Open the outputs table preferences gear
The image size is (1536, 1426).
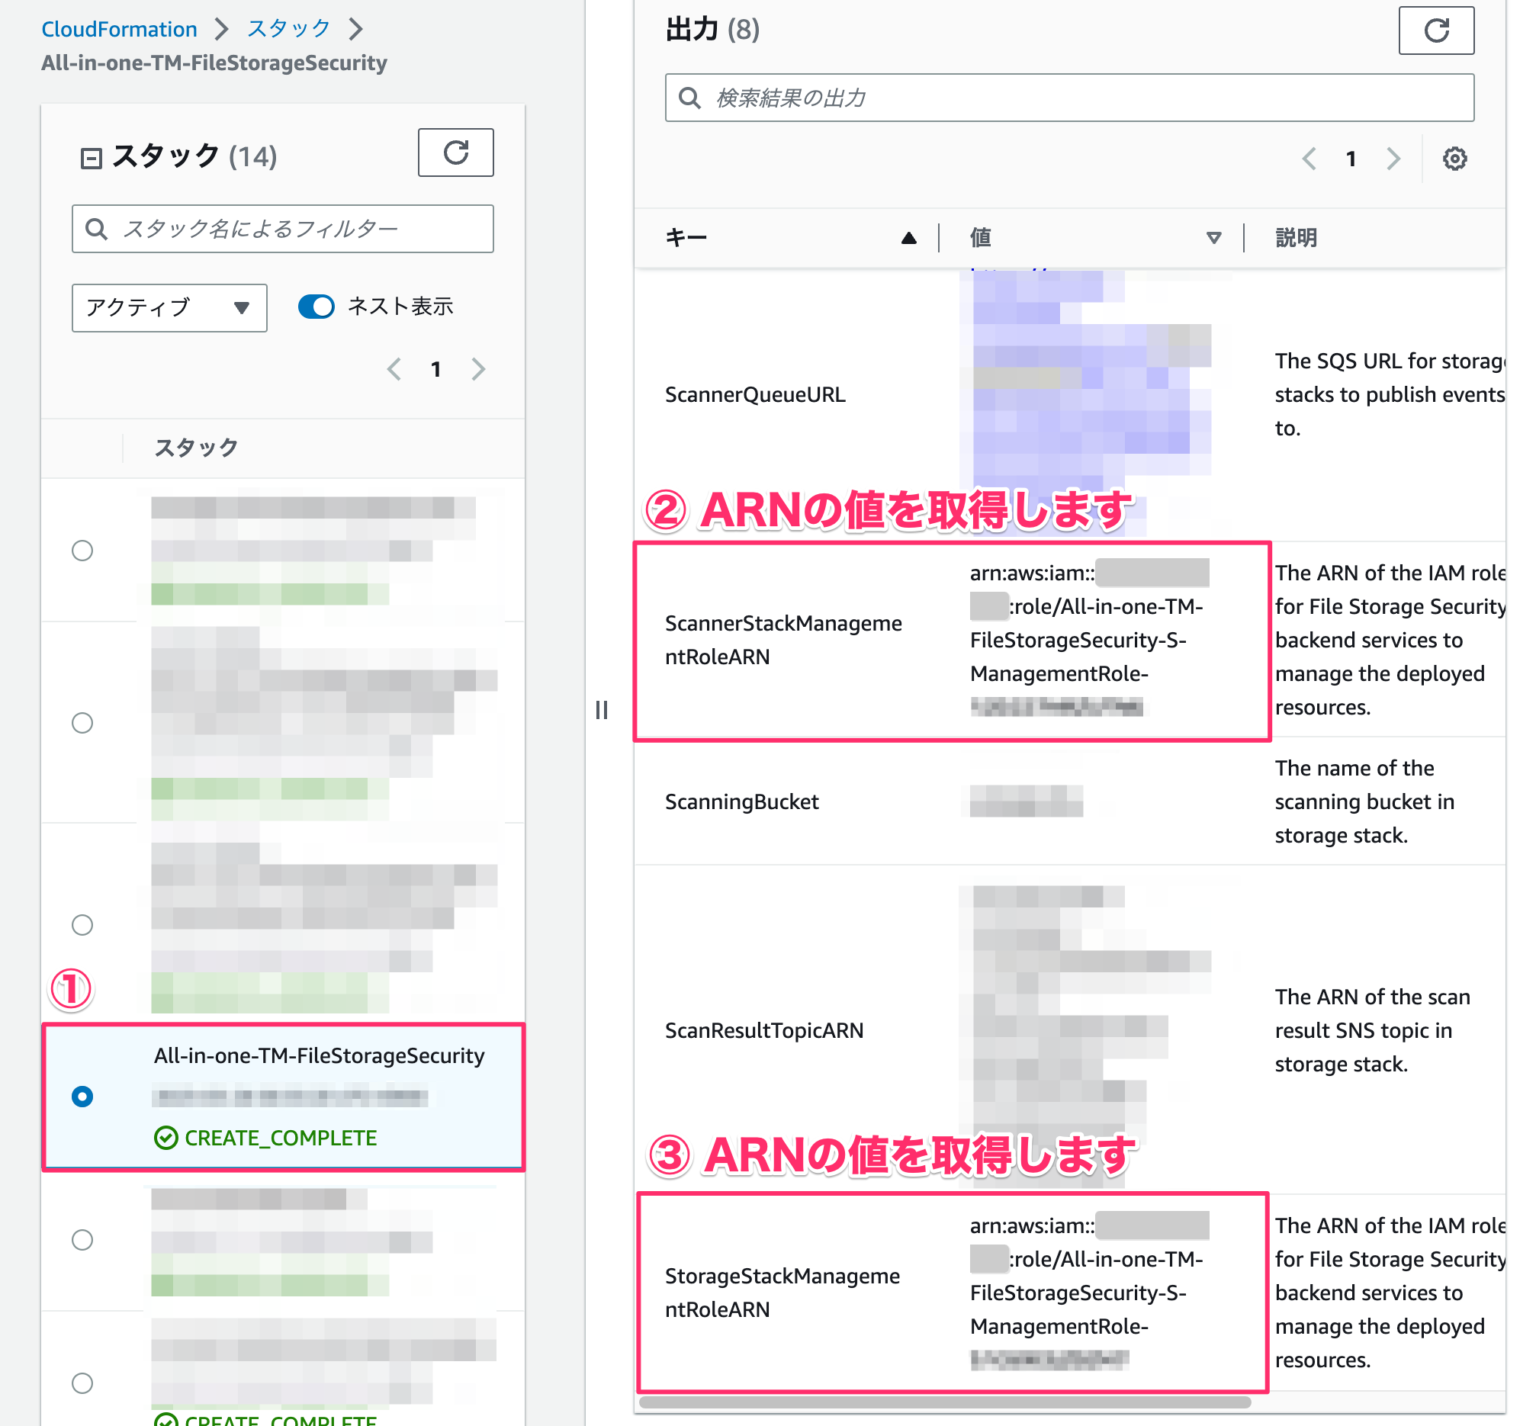tap(1455, 158)
